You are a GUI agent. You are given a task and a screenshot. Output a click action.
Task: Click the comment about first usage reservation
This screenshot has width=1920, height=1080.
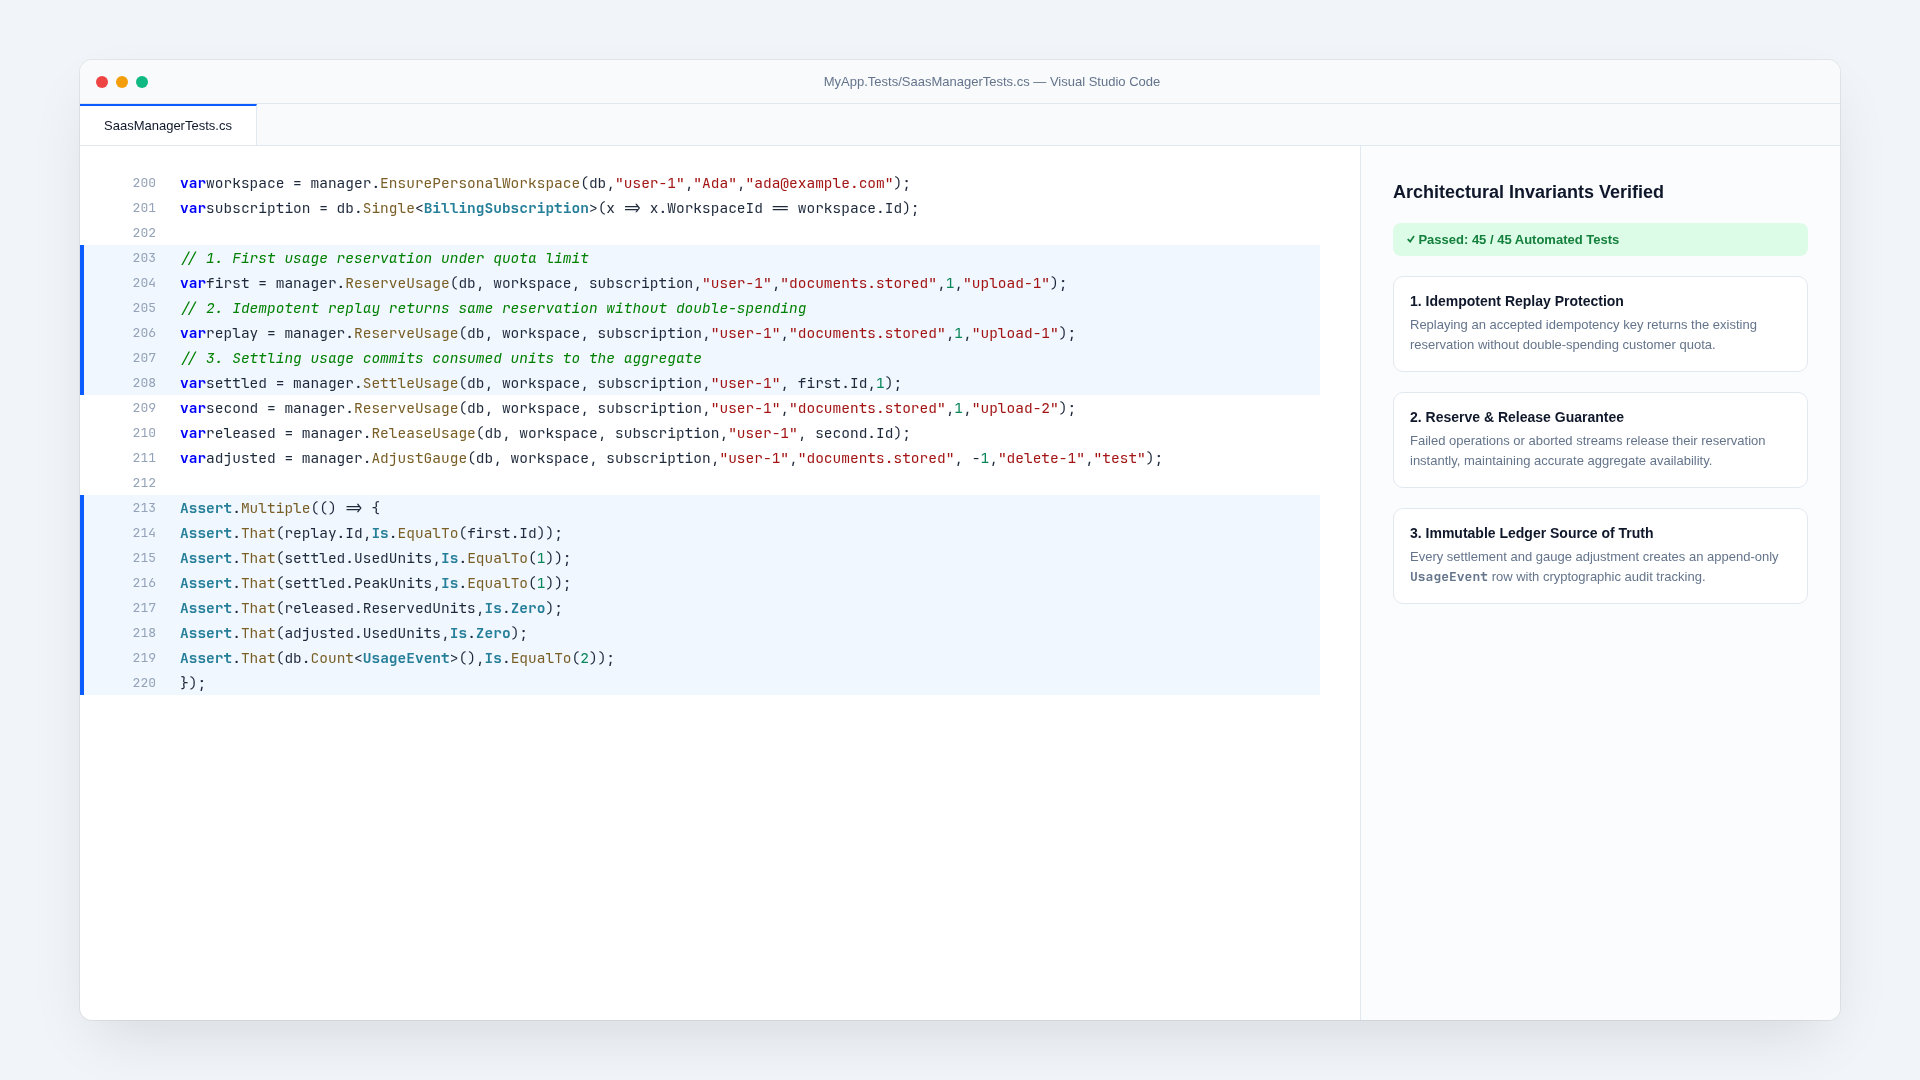385,259
